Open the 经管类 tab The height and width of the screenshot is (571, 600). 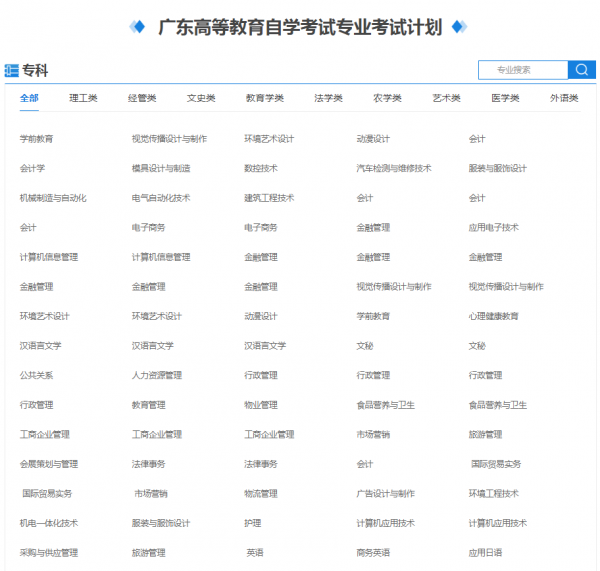pyautogui.click(x=142, y=98)
